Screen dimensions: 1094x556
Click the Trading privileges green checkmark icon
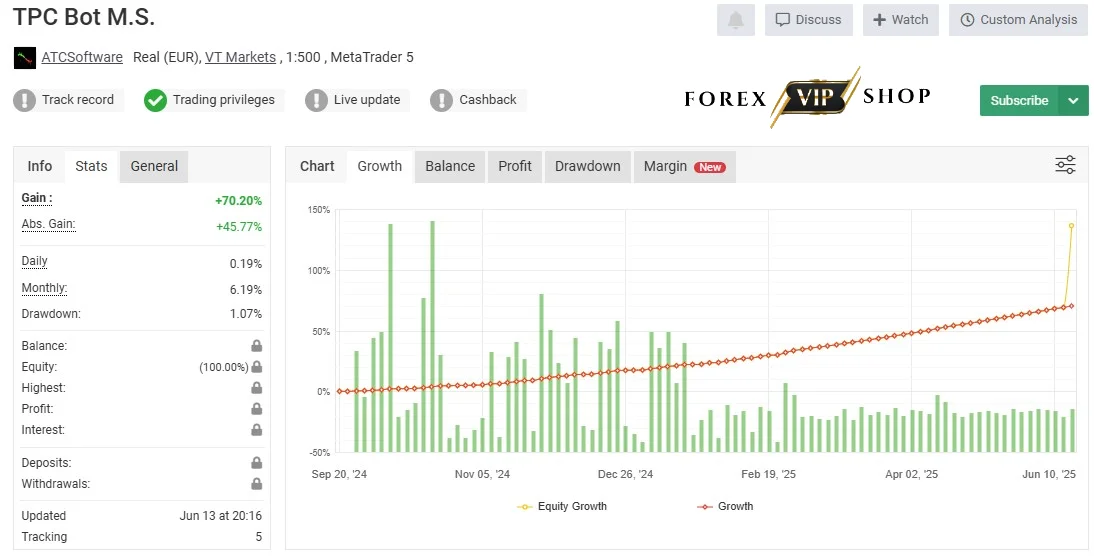[x=155, y=100]
